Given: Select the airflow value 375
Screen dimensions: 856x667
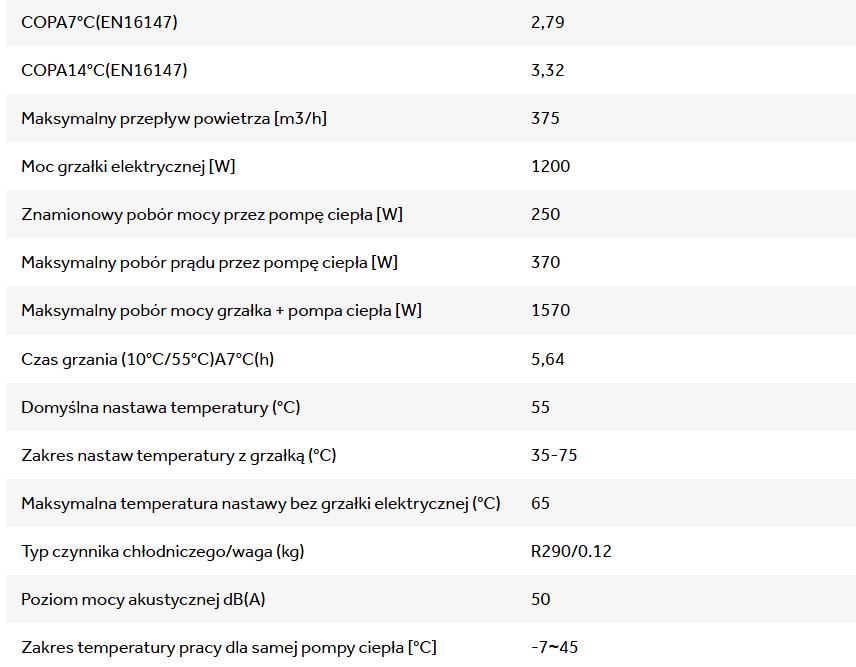Looking at the screenshot, I should point(545,118).
